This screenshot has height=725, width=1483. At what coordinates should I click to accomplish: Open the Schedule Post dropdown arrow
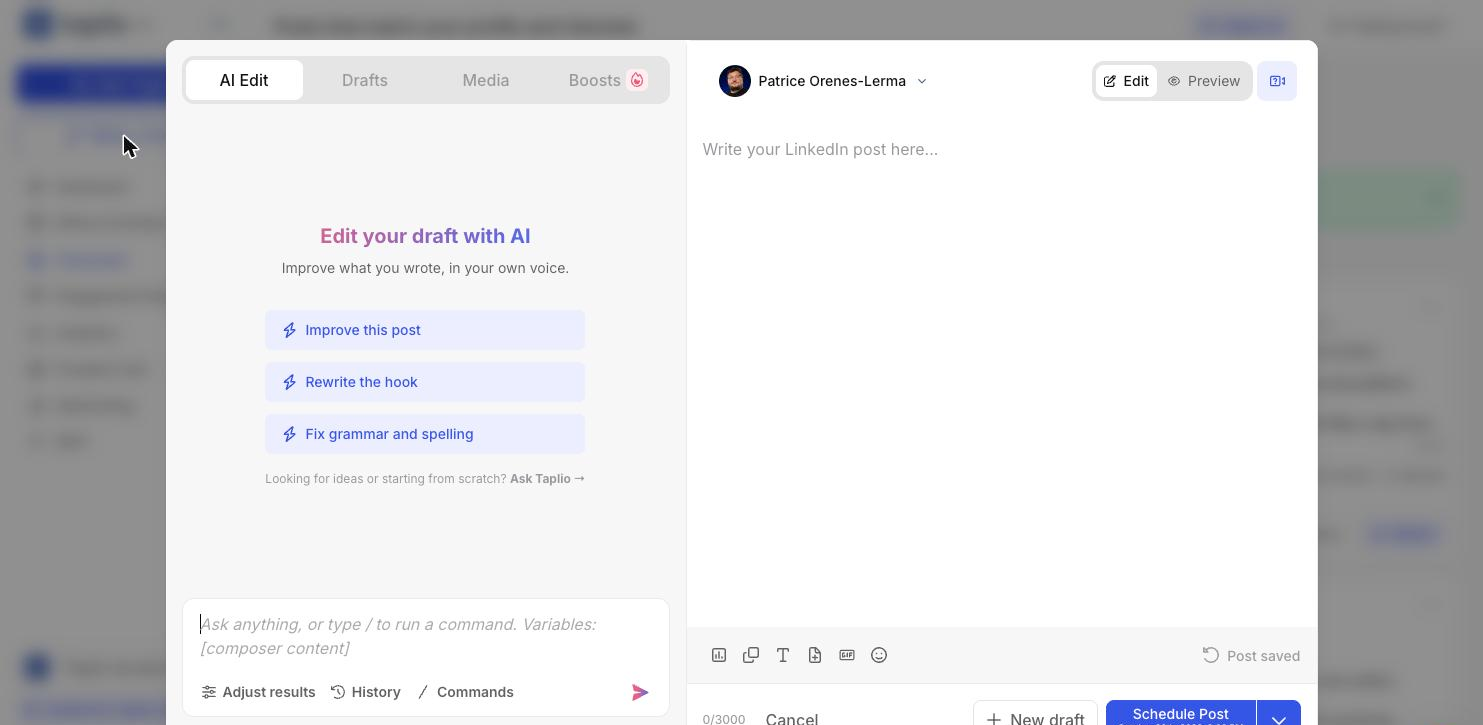[x=1279, y=714]
